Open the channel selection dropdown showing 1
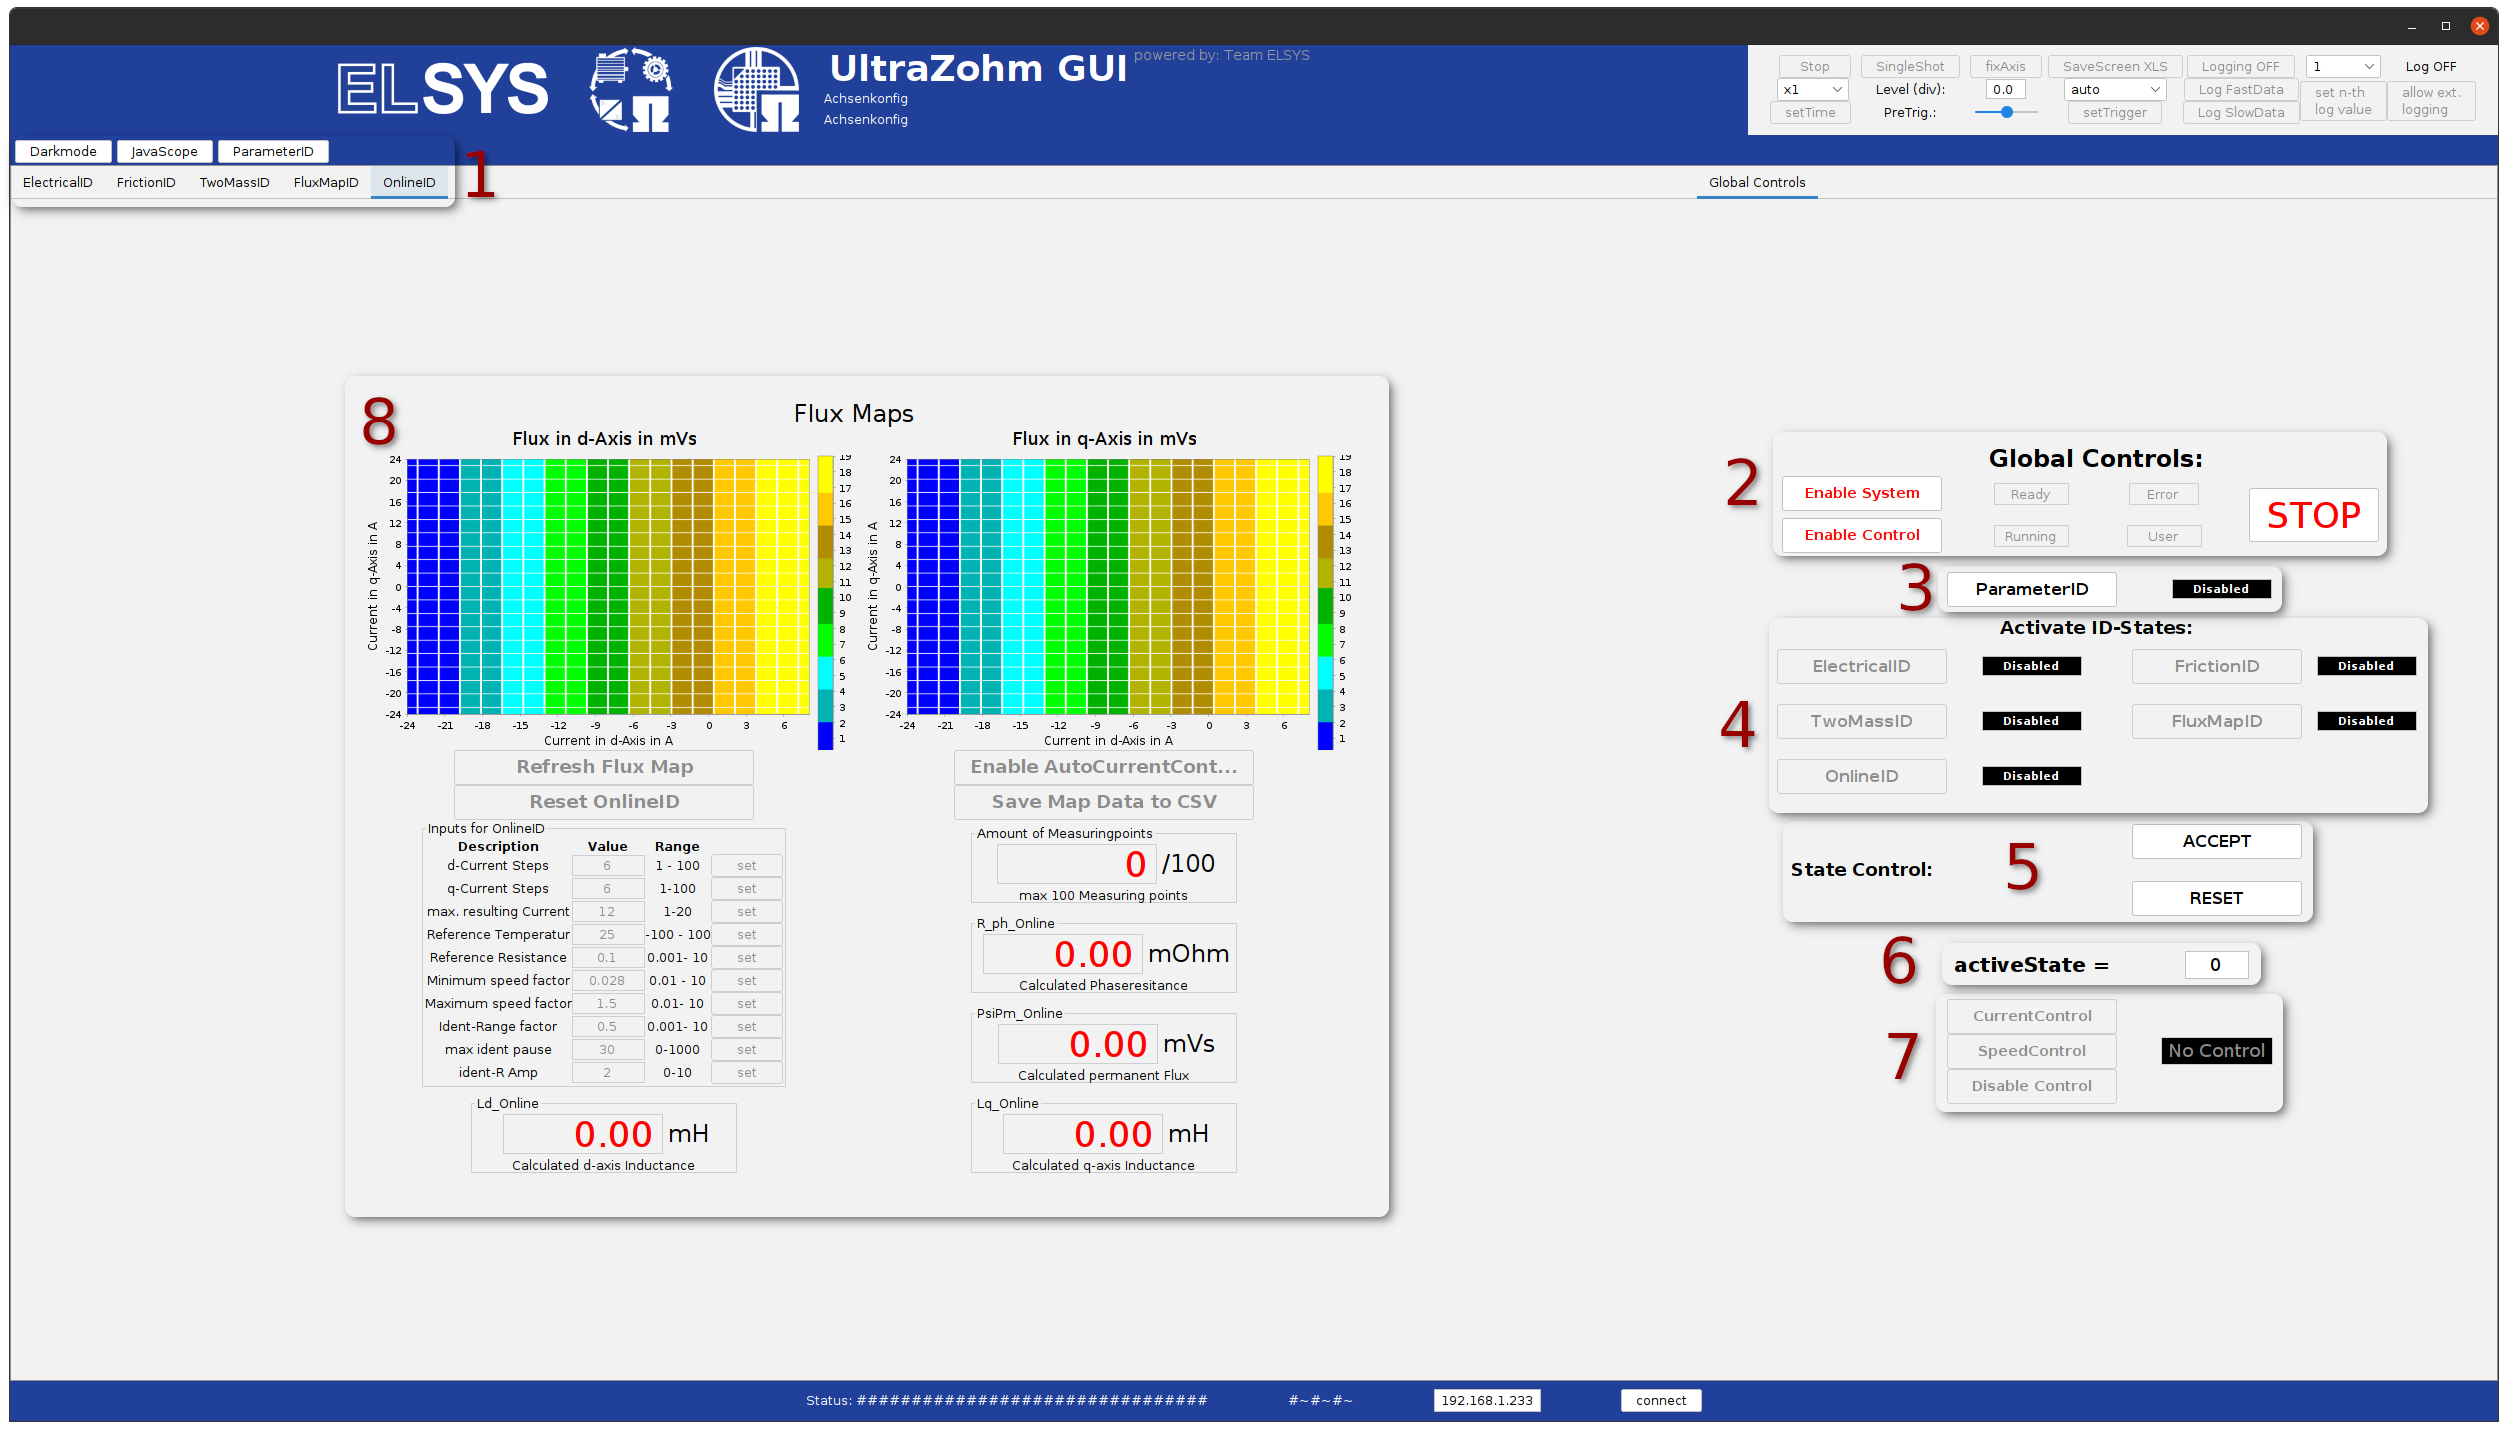 2342,66
